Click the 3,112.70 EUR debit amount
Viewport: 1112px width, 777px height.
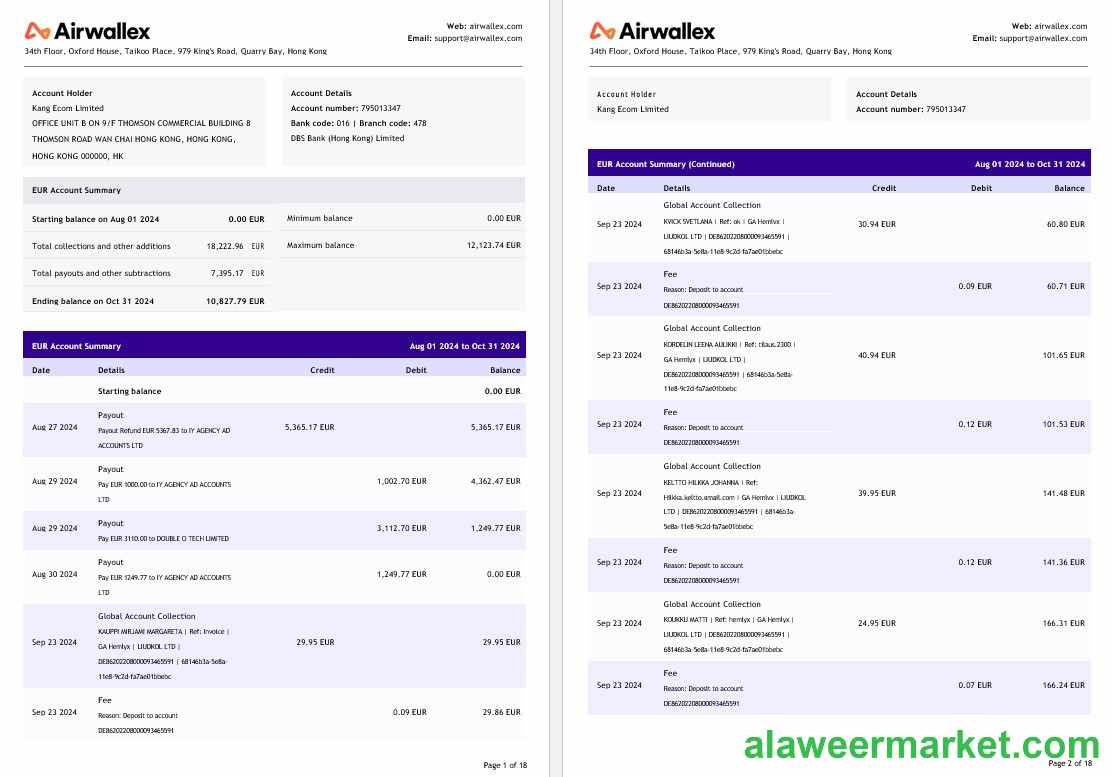401,528
